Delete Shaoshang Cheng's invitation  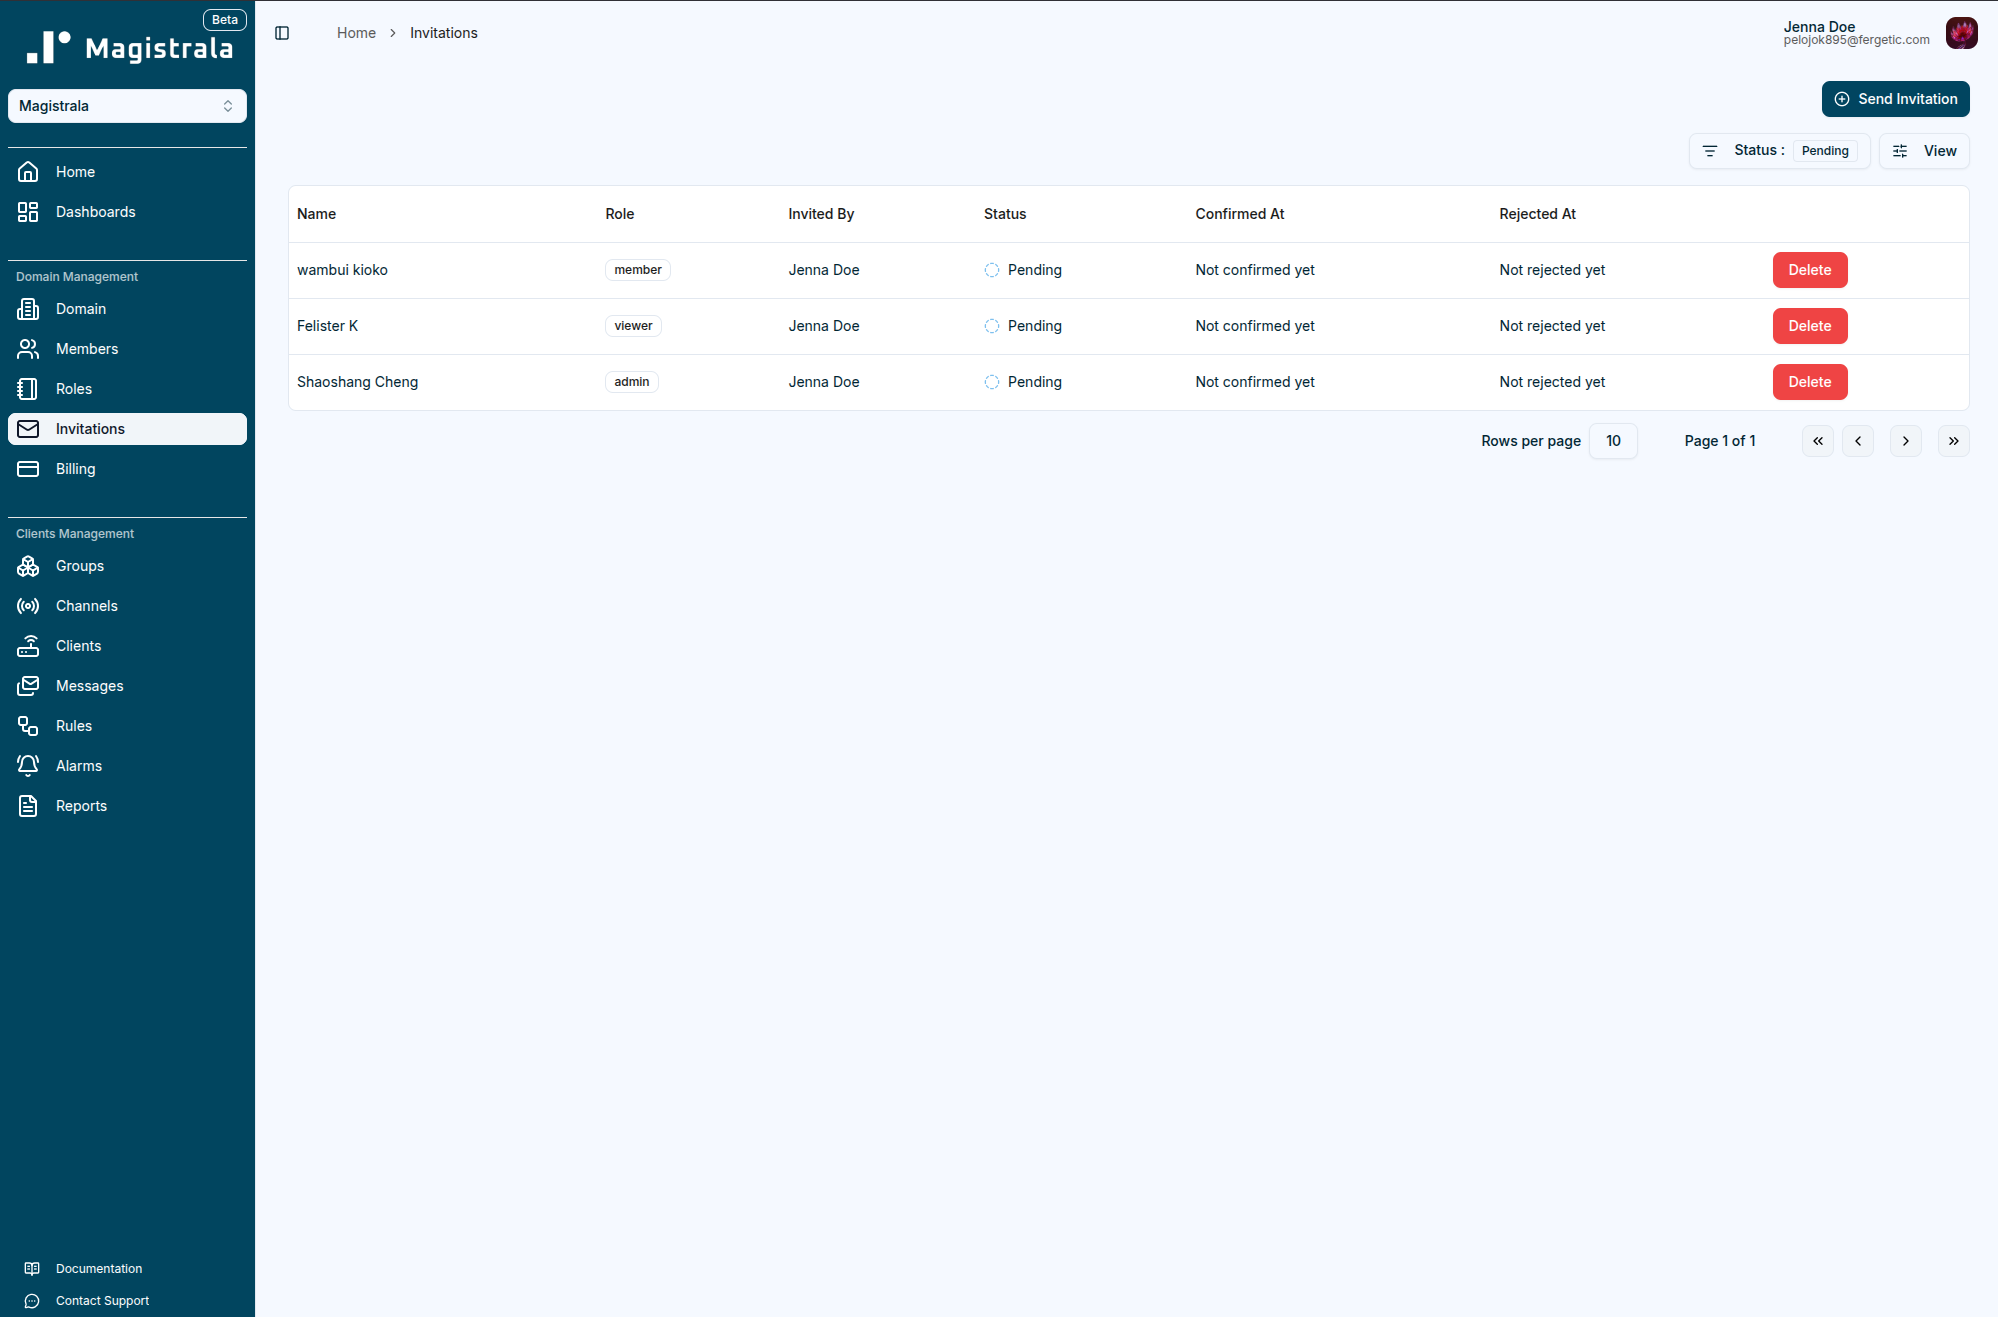click(x=1809, y=382)
